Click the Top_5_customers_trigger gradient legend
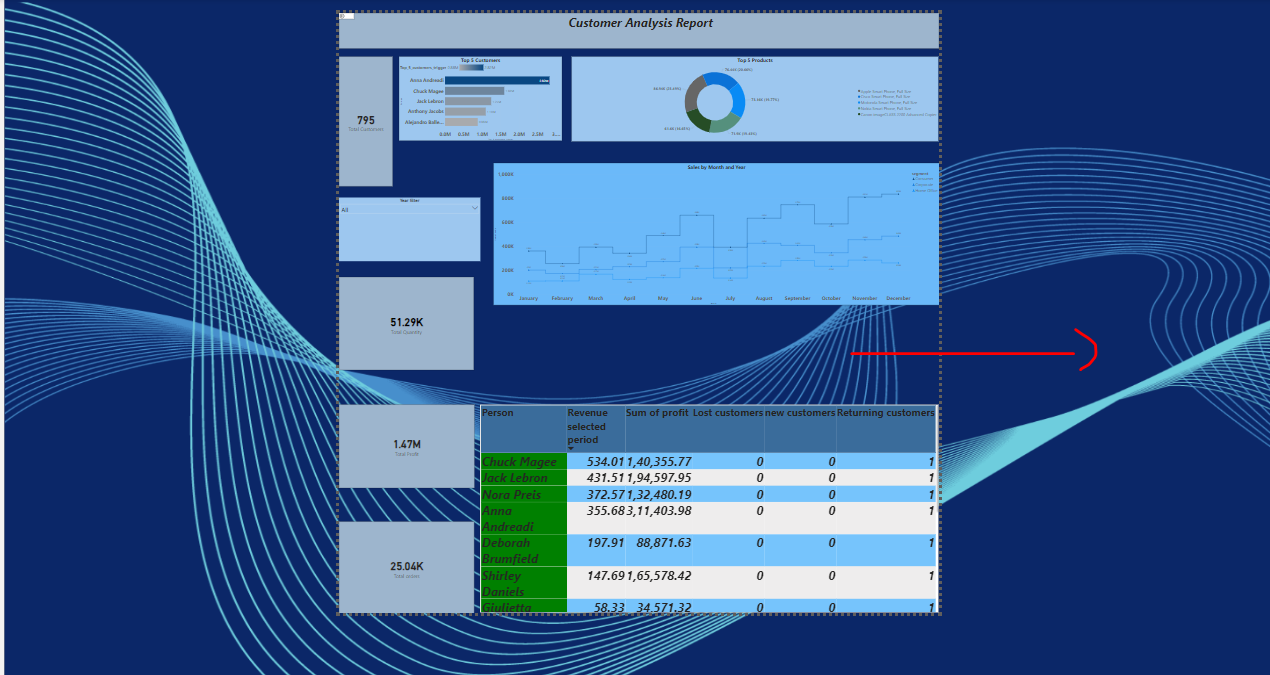The image size is (1270, 675). pos(471,67)
